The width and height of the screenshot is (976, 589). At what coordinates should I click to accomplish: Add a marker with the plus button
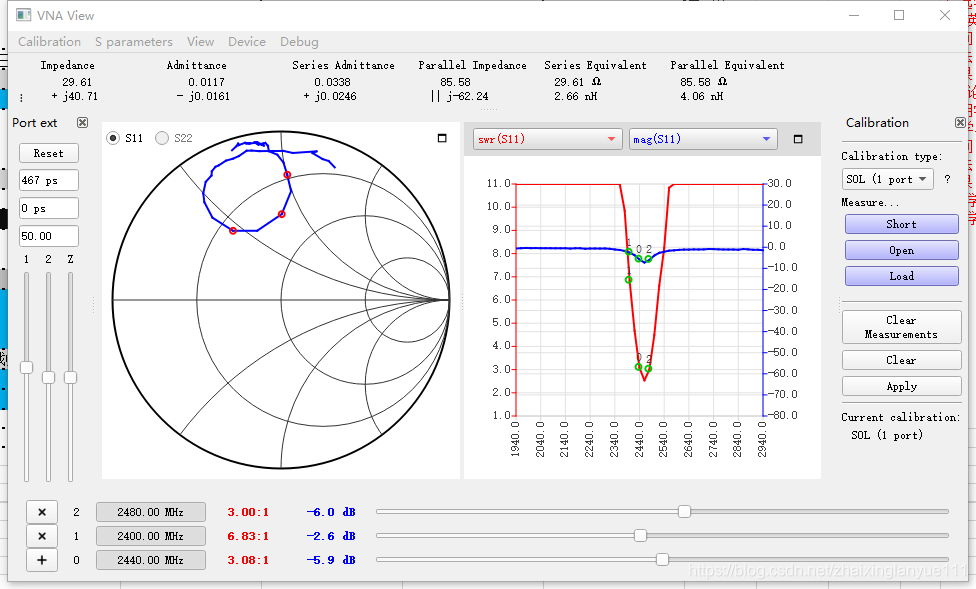click(x=42, y=560)
